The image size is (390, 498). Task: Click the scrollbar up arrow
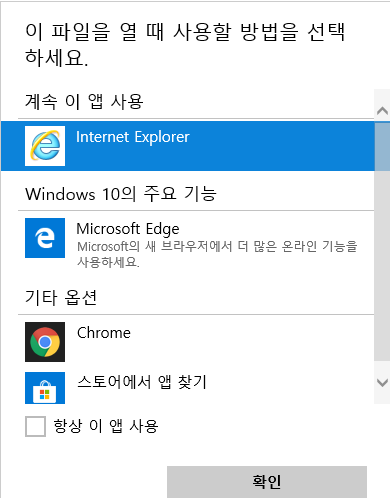382,110
